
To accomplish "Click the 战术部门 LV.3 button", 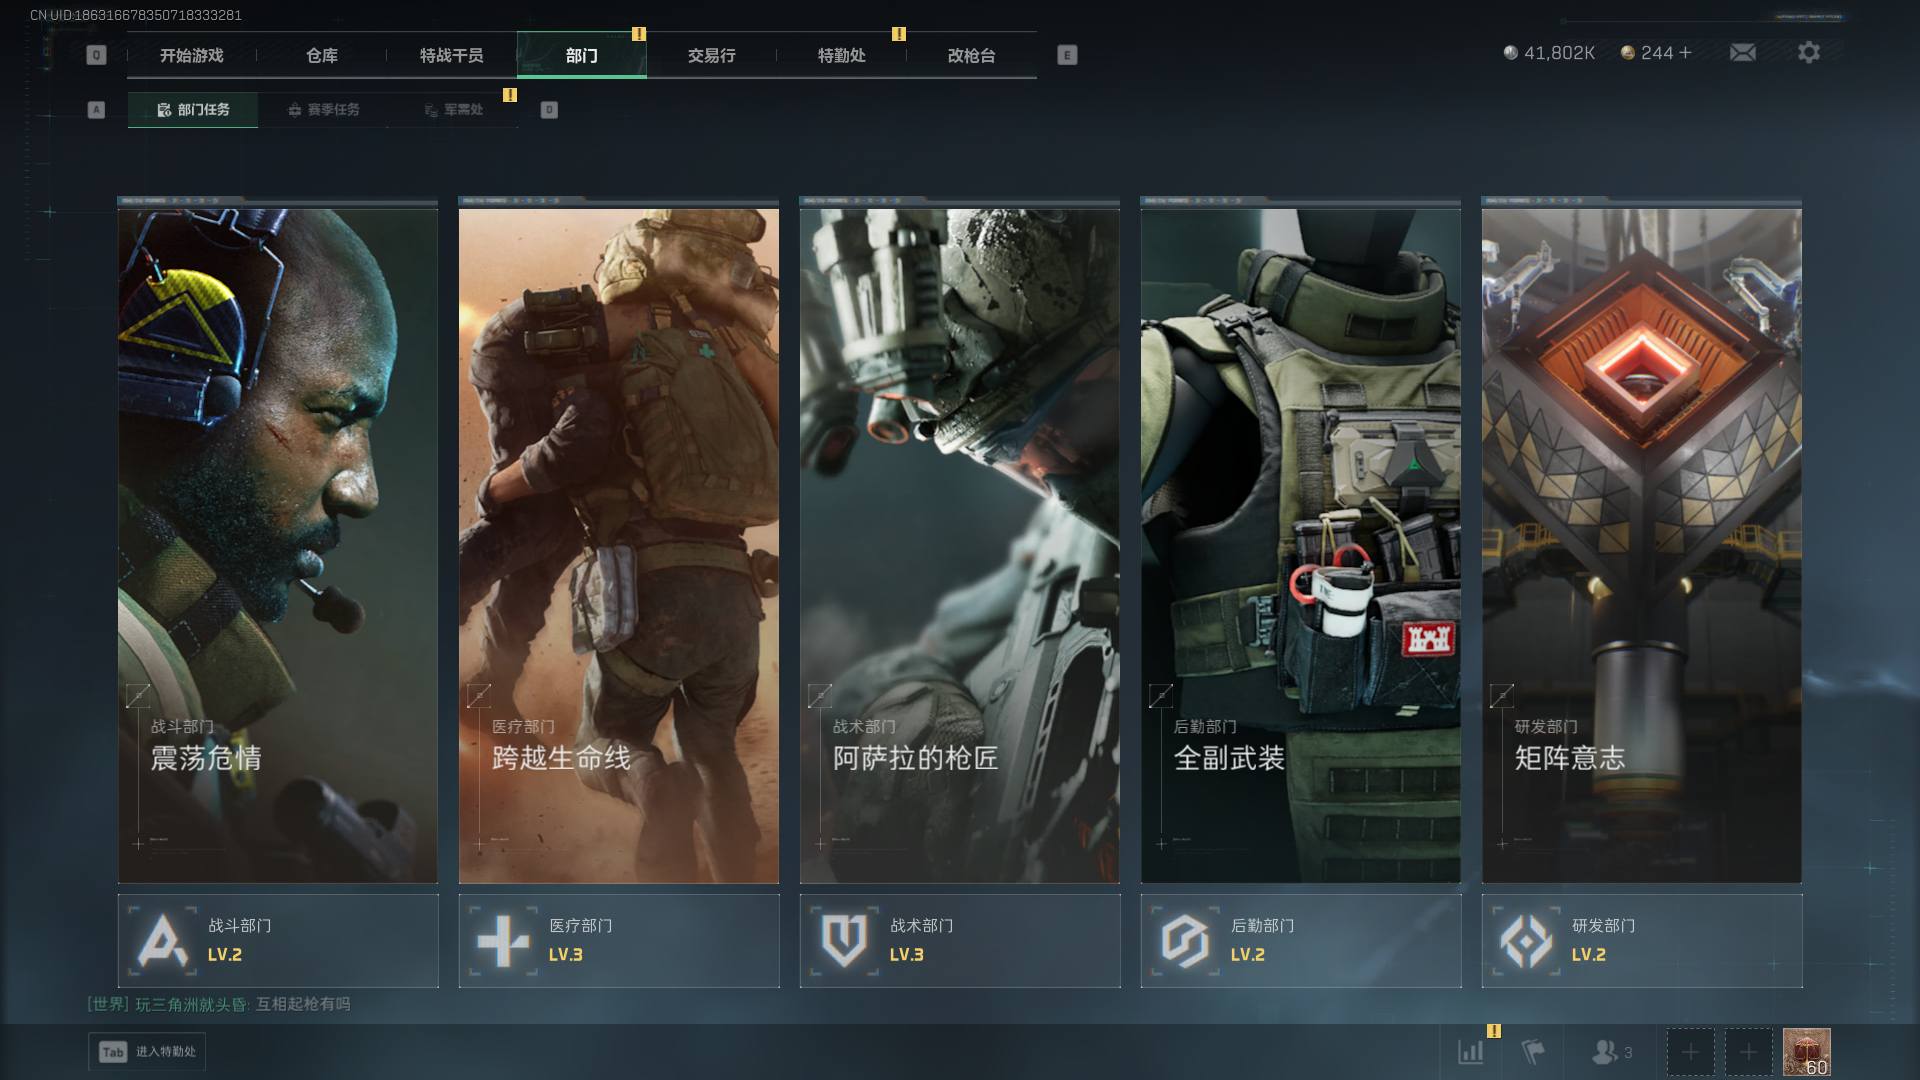I will pos(960,941).
